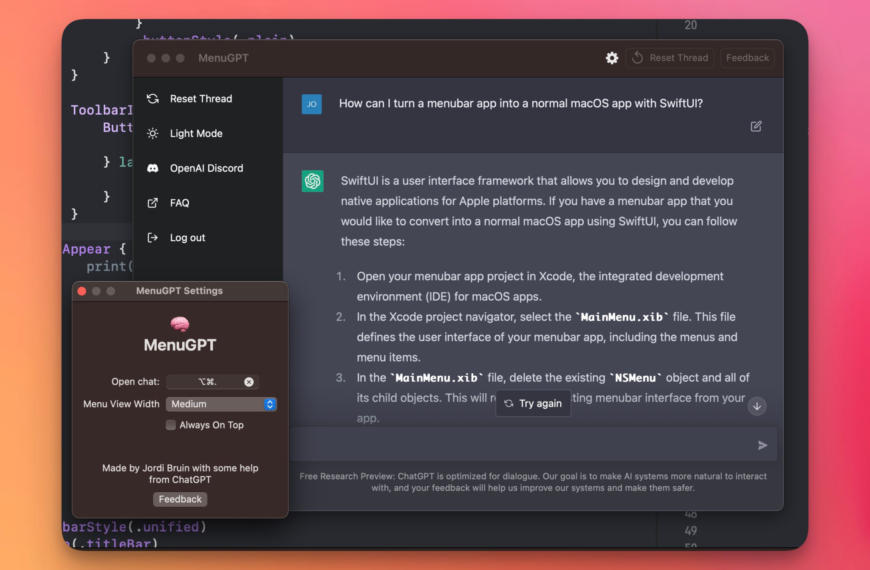This screenshot has width=870, height=570.
Task: Click the circular arrow inside title-bar Reset Thread
Action: tap(638, 58)
